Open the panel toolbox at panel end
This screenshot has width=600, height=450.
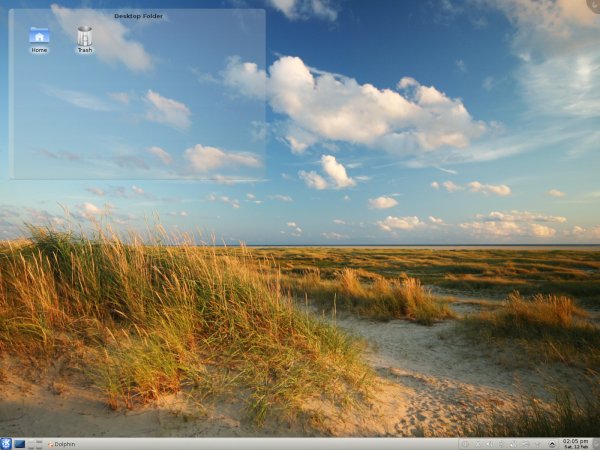coord(596,444)
